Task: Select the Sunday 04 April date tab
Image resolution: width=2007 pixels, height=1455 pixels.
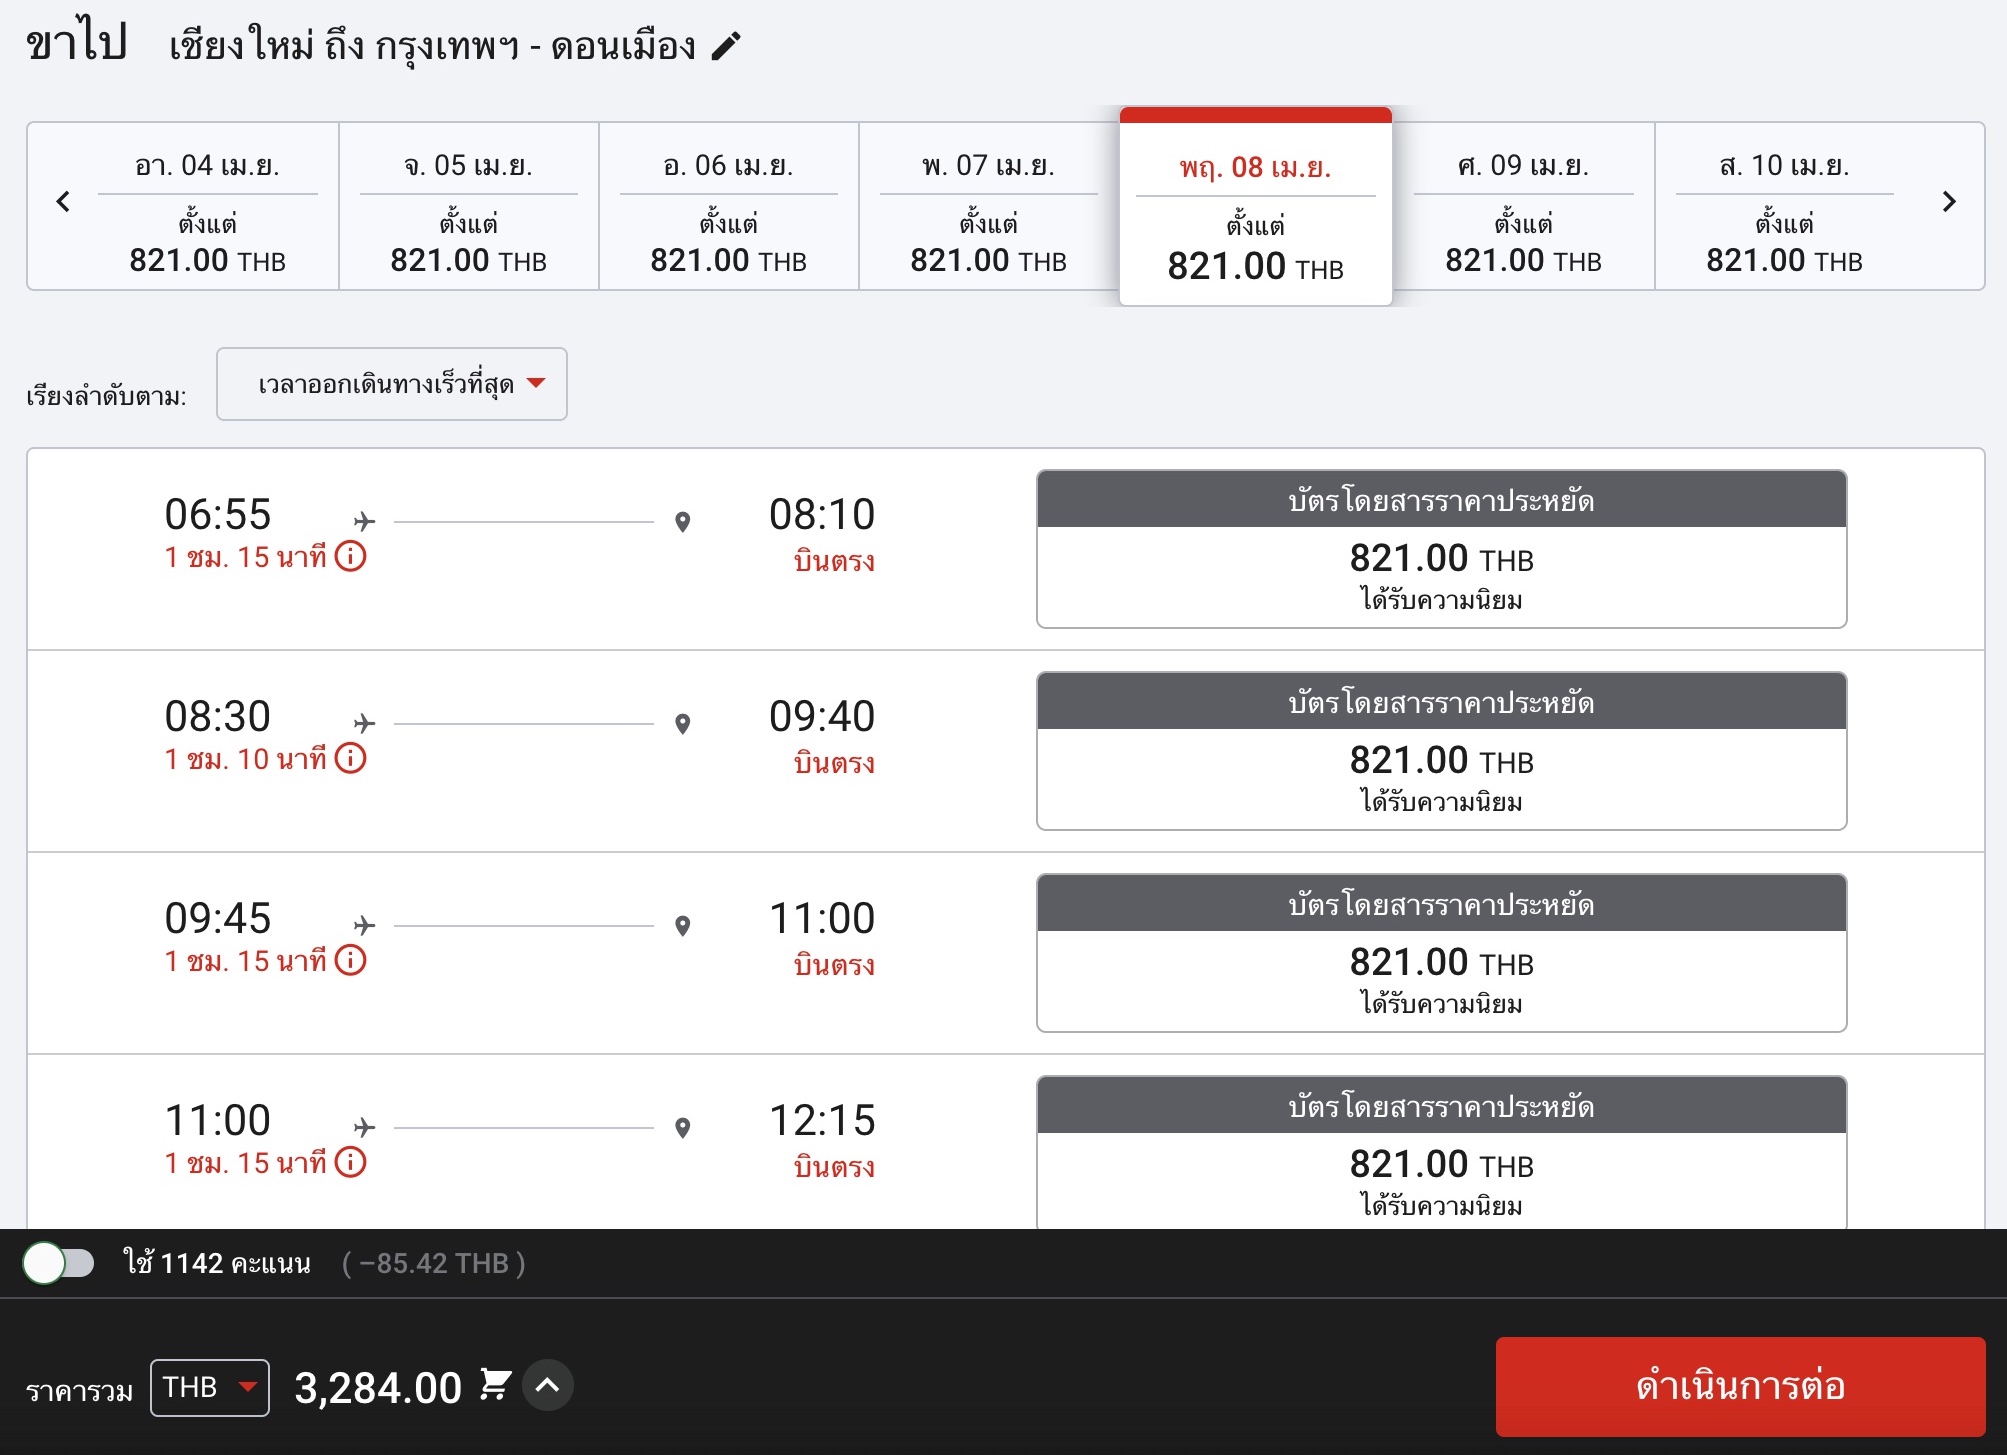Action: 208,207
